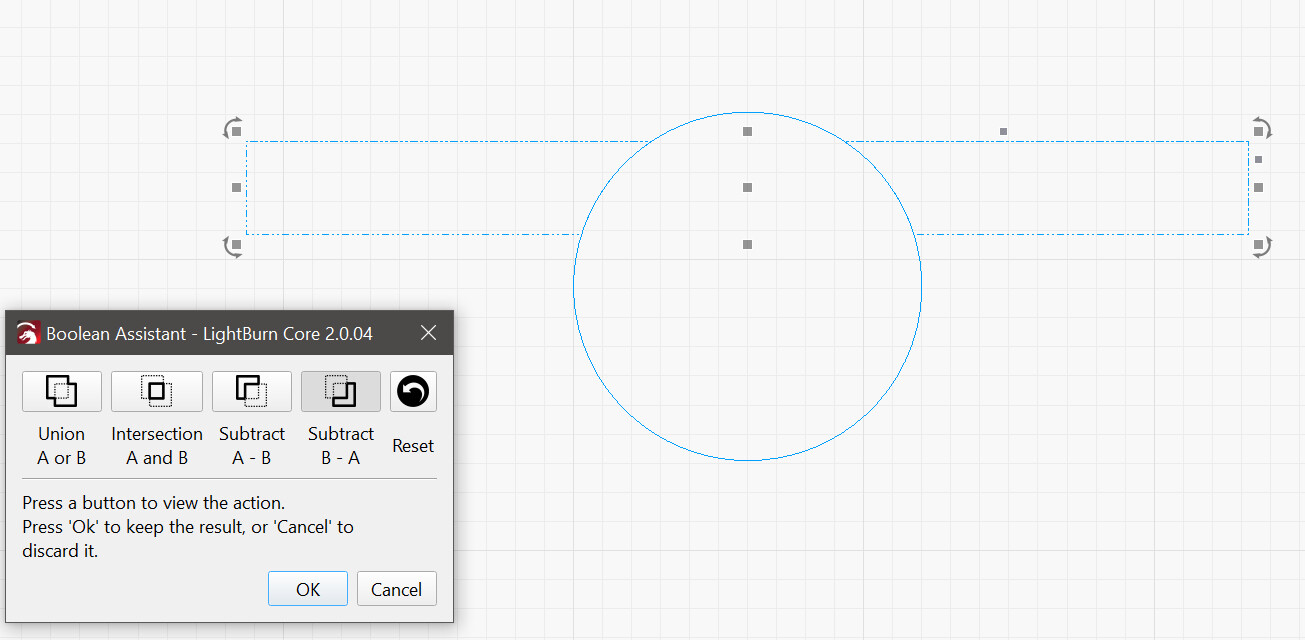The width and height of the screenshot is (1305, 640).
Task: Select the bottom-left rotation arrow handle
Action: 234,246
